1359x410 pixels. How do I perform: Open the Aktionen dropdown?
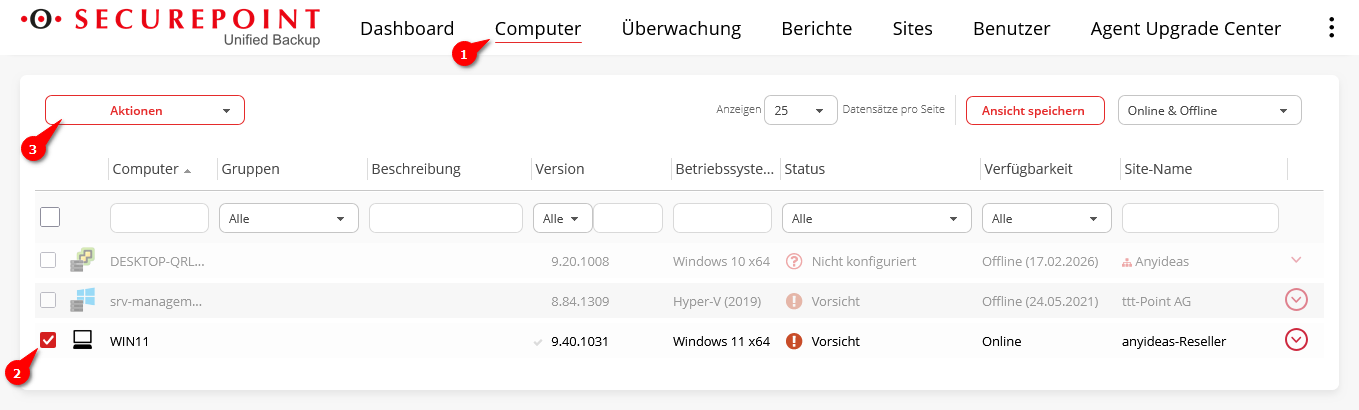pyautogui.click(x=145, y=110)
